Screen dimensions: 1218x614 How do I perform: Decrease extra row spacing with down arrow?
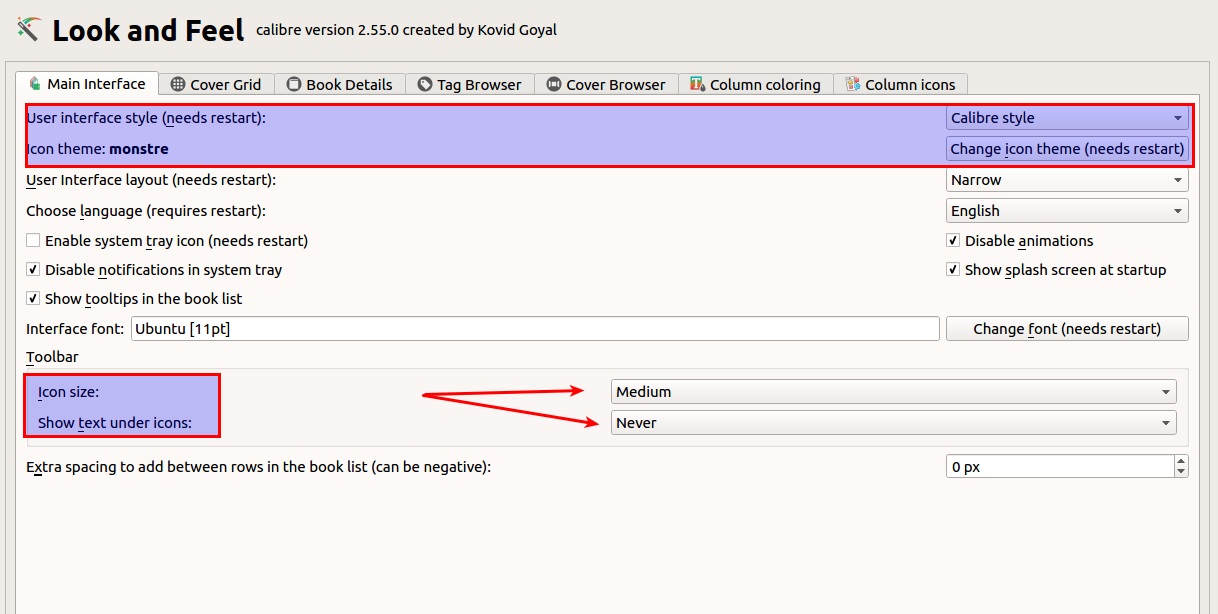tap(1181, 472)
